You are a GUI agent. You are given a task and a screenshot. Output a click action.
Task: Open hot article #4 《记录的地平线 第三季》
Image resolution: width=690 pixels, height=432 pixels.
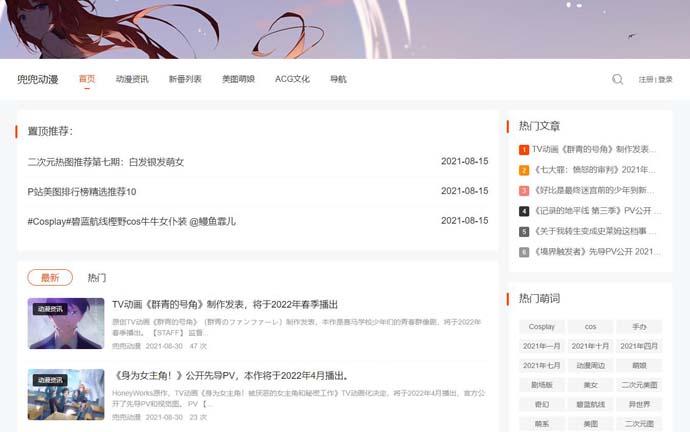[596, 211]
